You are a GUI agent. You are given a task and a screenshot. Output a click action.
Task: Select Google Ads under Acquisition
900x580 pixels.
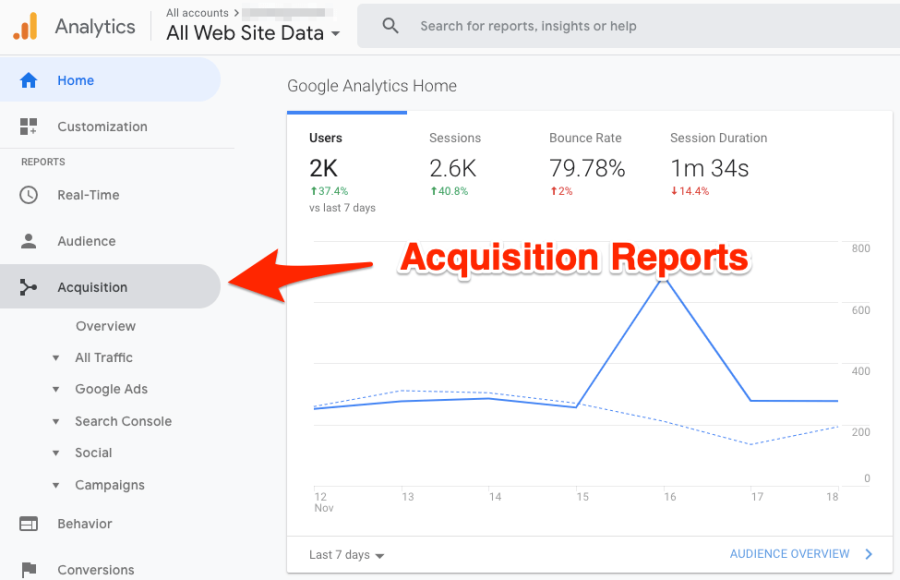coord(111,389)
